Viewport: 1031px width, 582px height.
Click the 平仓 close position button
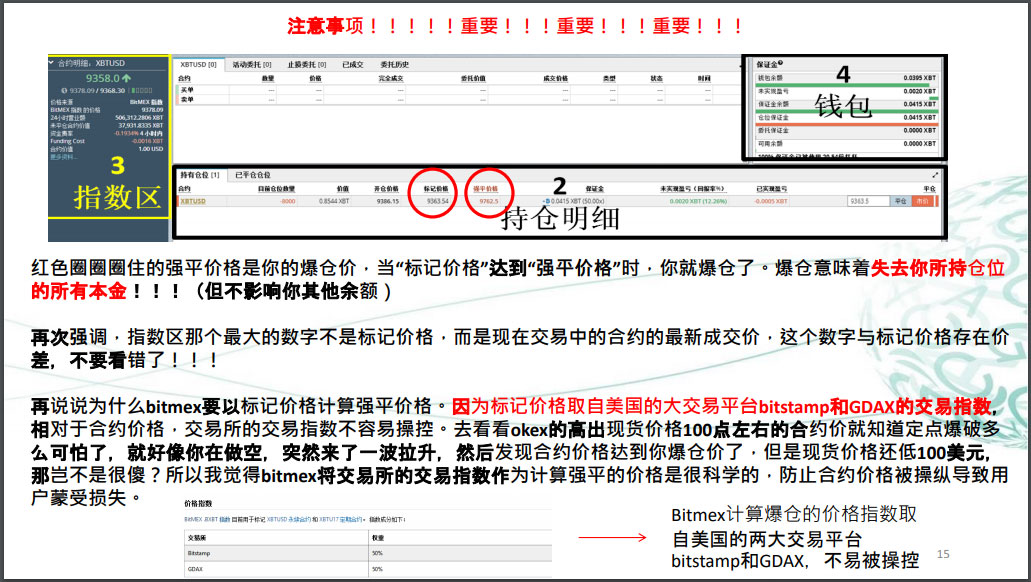[900, 201]
